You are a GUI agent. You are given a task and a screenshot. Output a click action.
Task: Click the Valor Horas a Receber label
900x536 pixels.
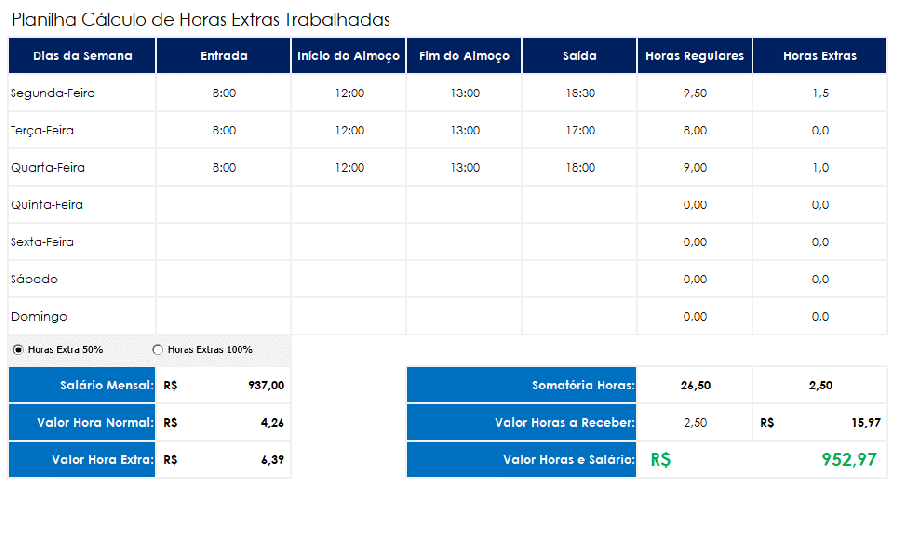[522, 422]
